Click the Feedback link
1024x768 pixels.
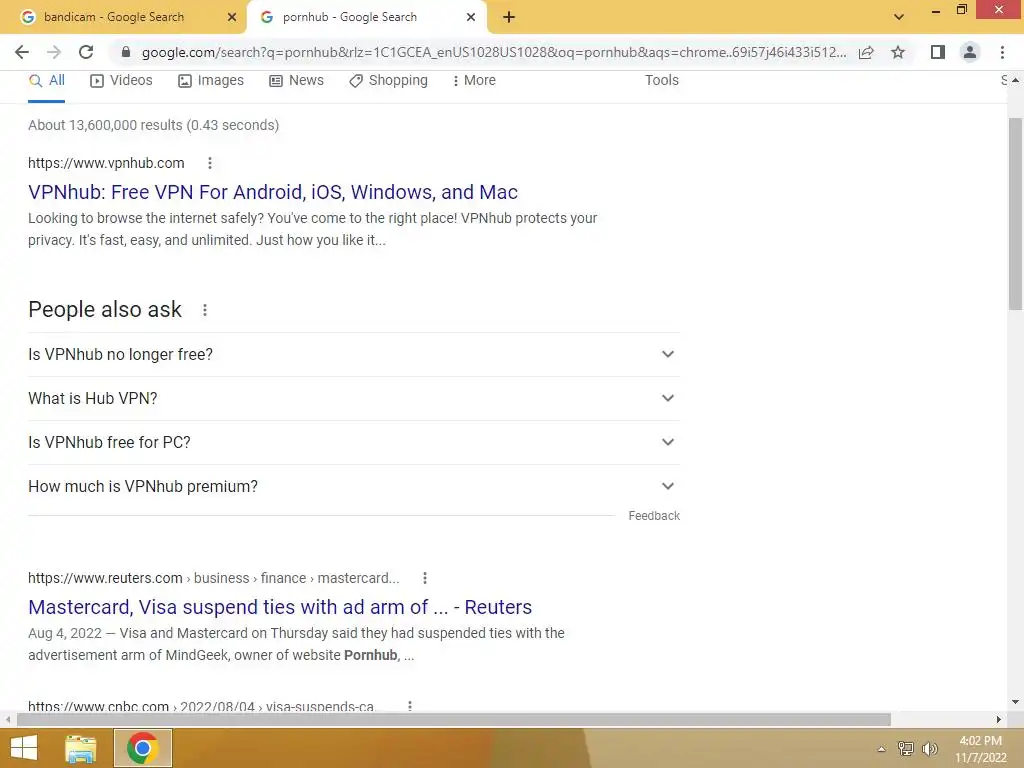click(654, 516)
